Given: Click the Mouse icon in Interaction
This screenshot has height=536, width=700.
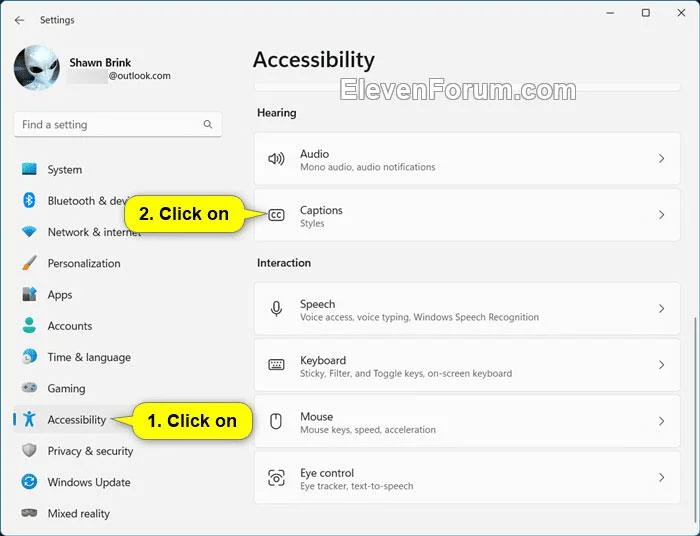Looking at the screenshot, I should click(x=276, y=421).
